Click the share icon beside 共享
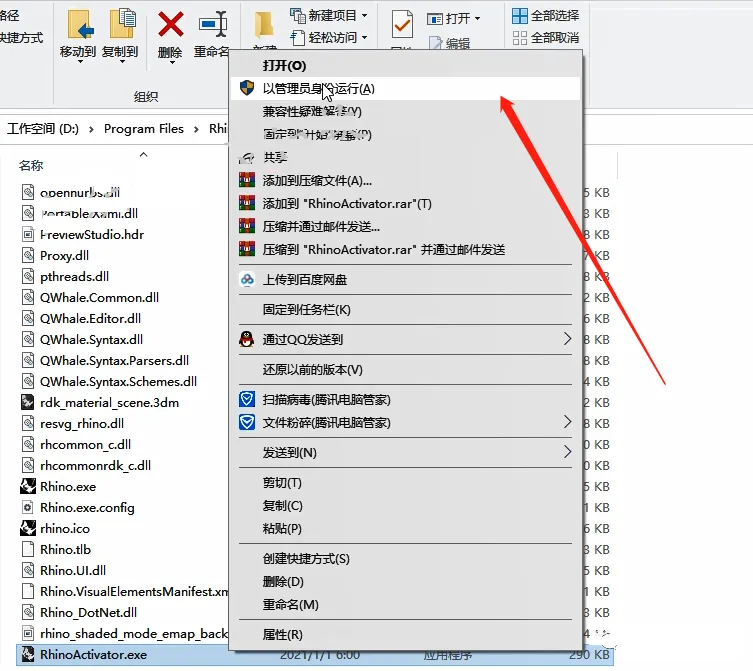The height and width of the screenshot is (671, 753). pos(247,157)
